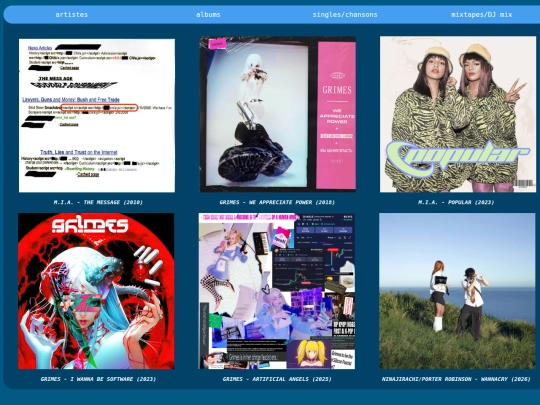Click caption "M.I.A. - POPULAR (2023)"
The width and height of the screenshot is (540, 405).
456,202
